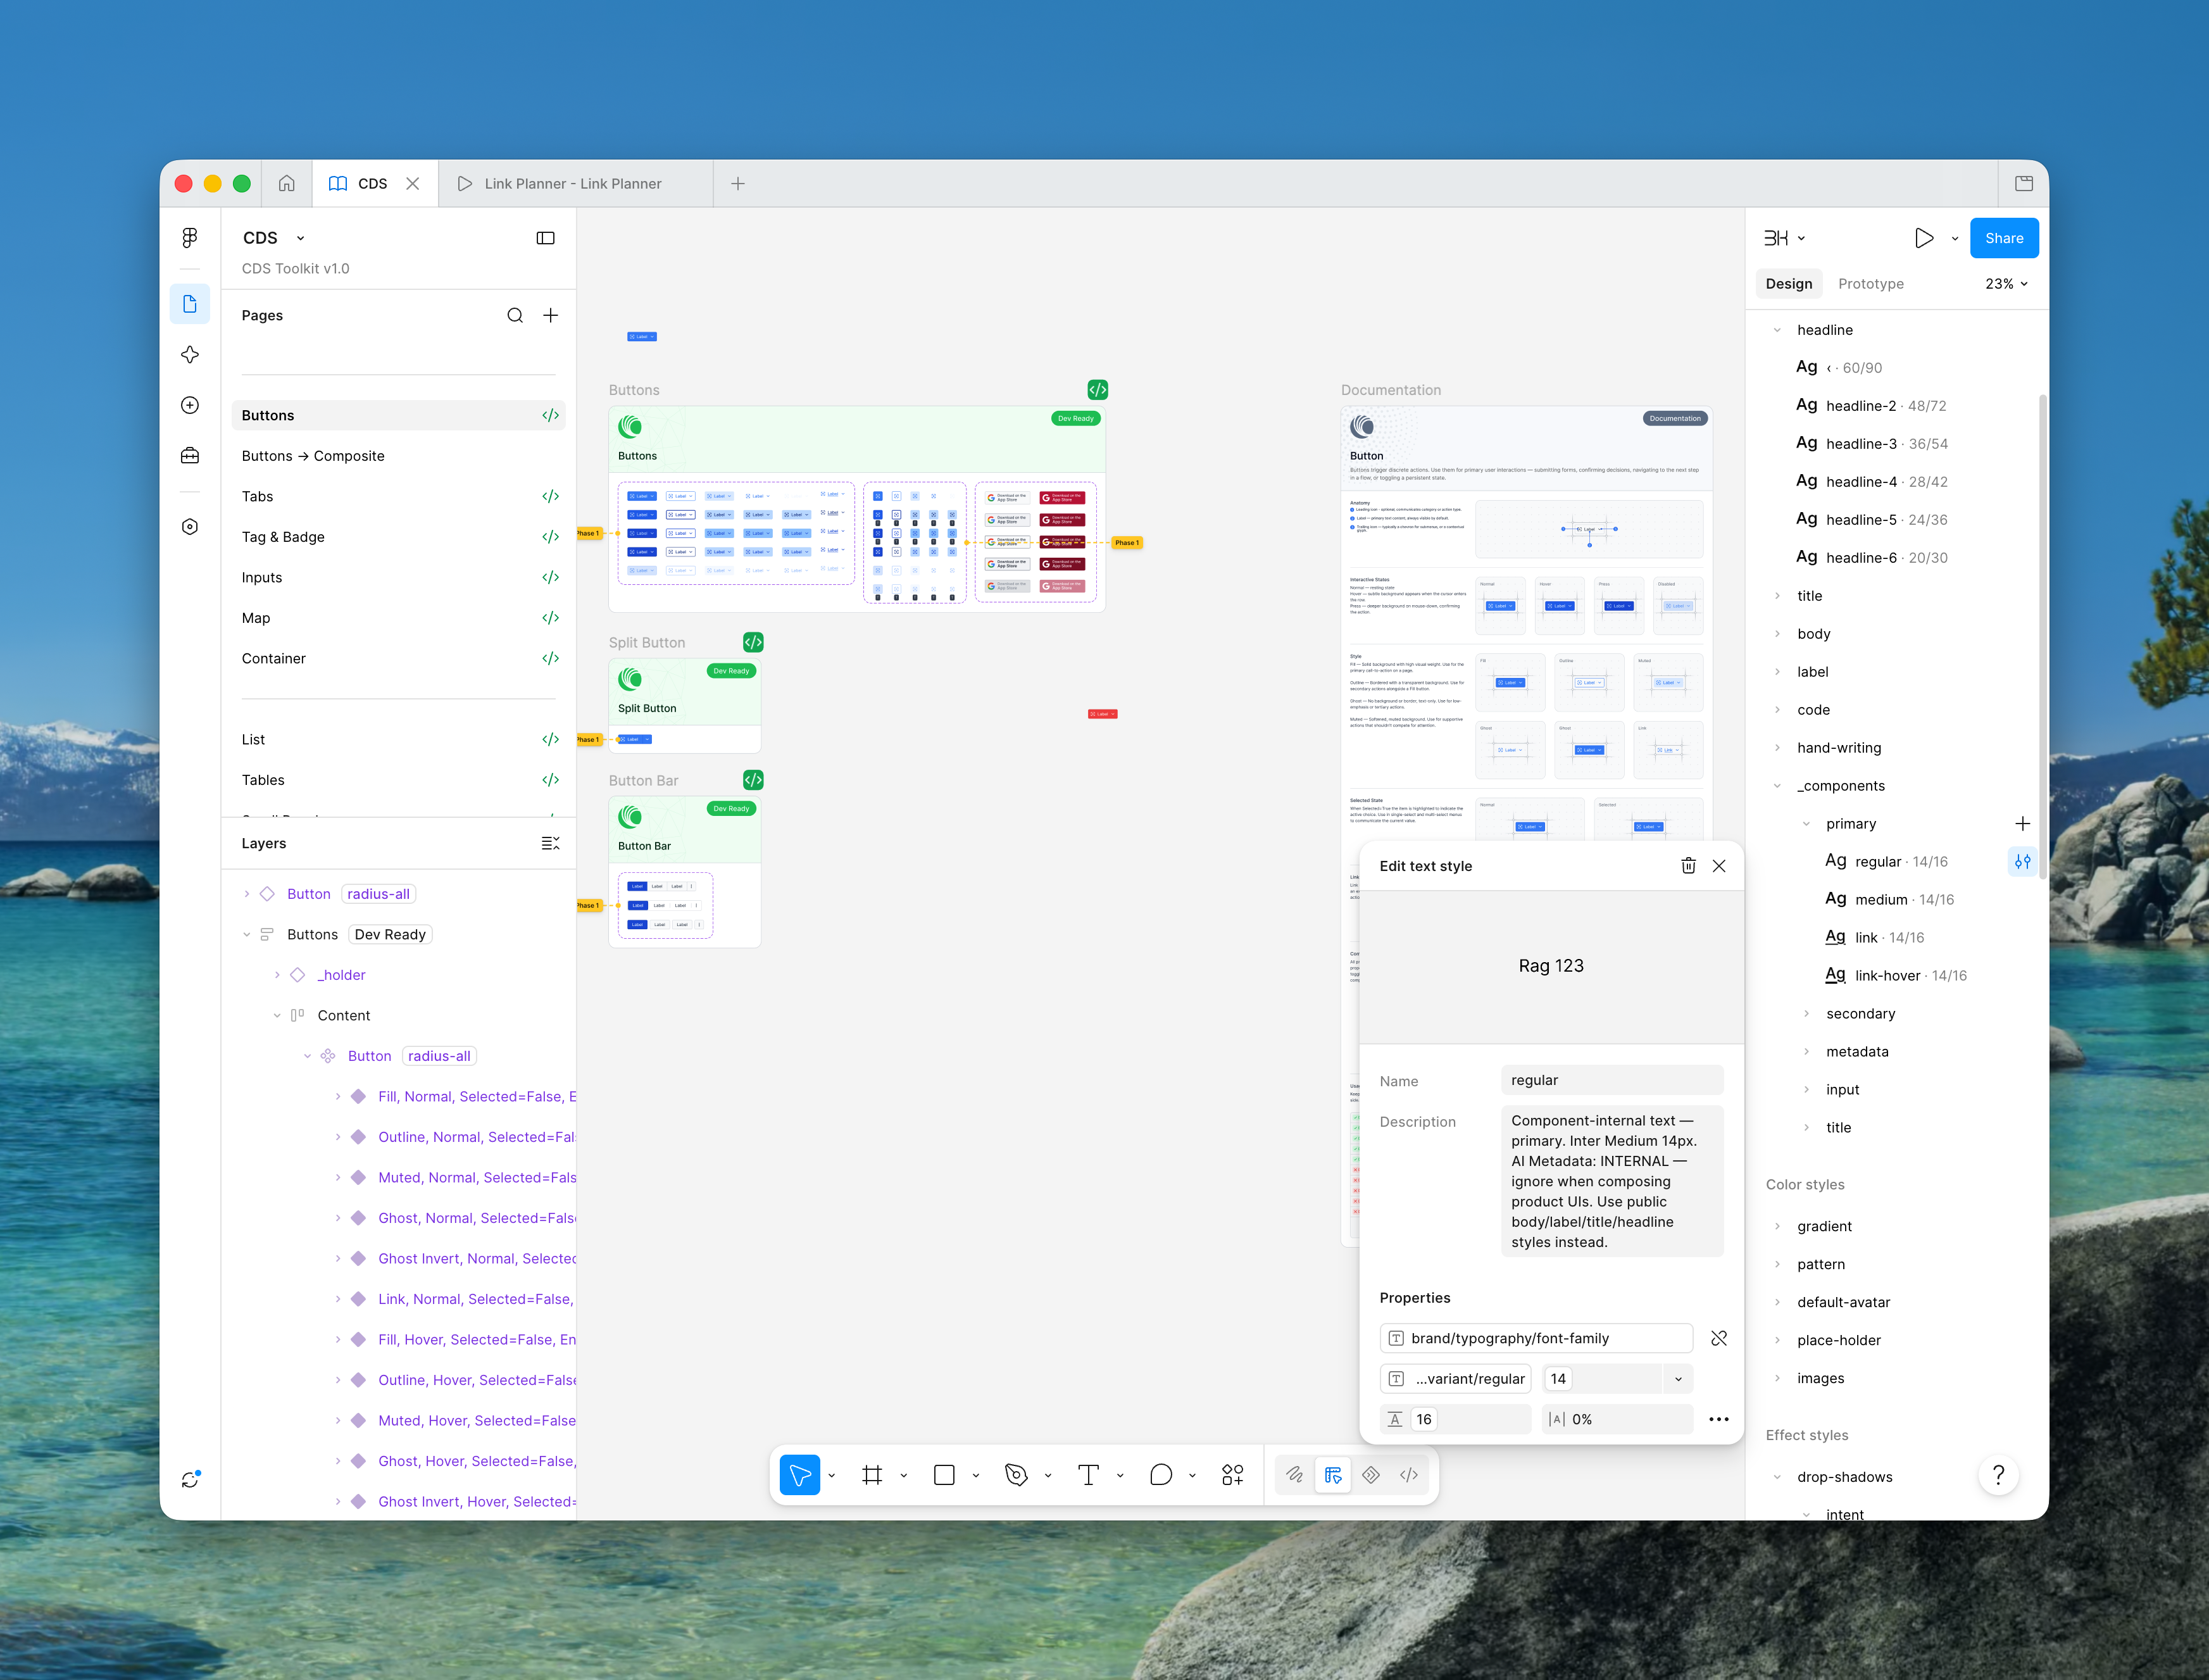Screen dimensions: 2209x1680
Task: Expand the hand-writing styles group
Action: point(1777,748)
